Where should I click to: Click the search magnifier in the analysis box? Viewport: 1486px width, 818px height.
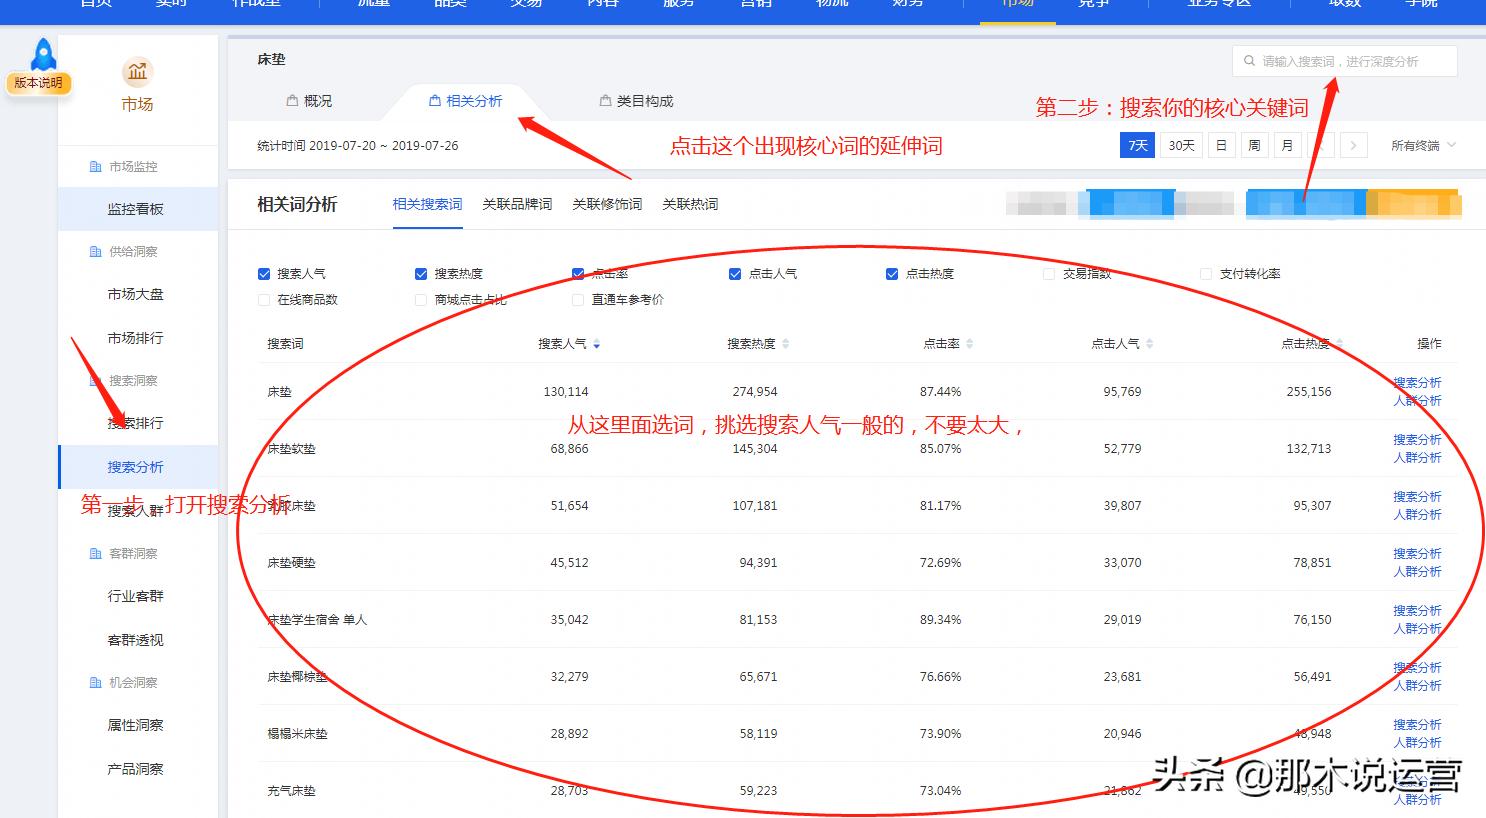(x=1249, y=60)
